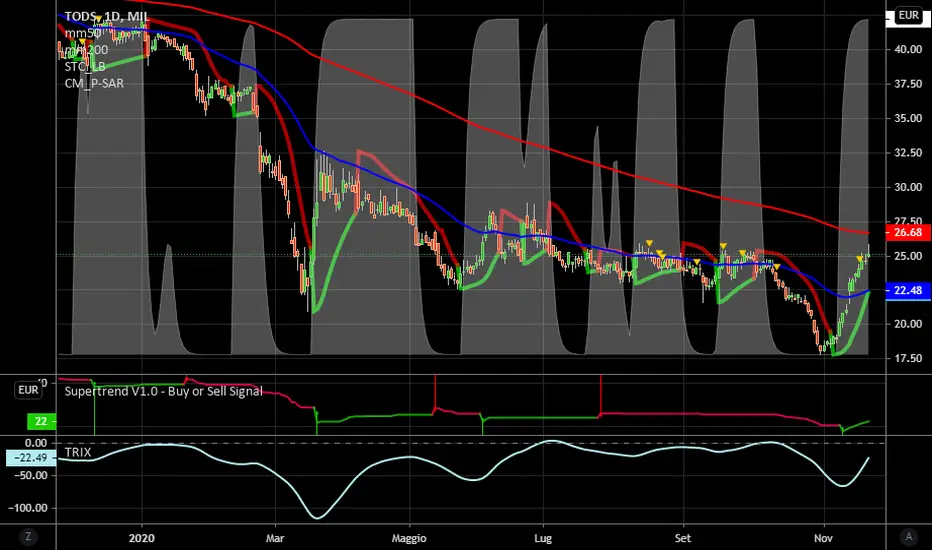The image size is (932, 550).
Task: Select the mm50 indicator legend
Action: point(83,33)
